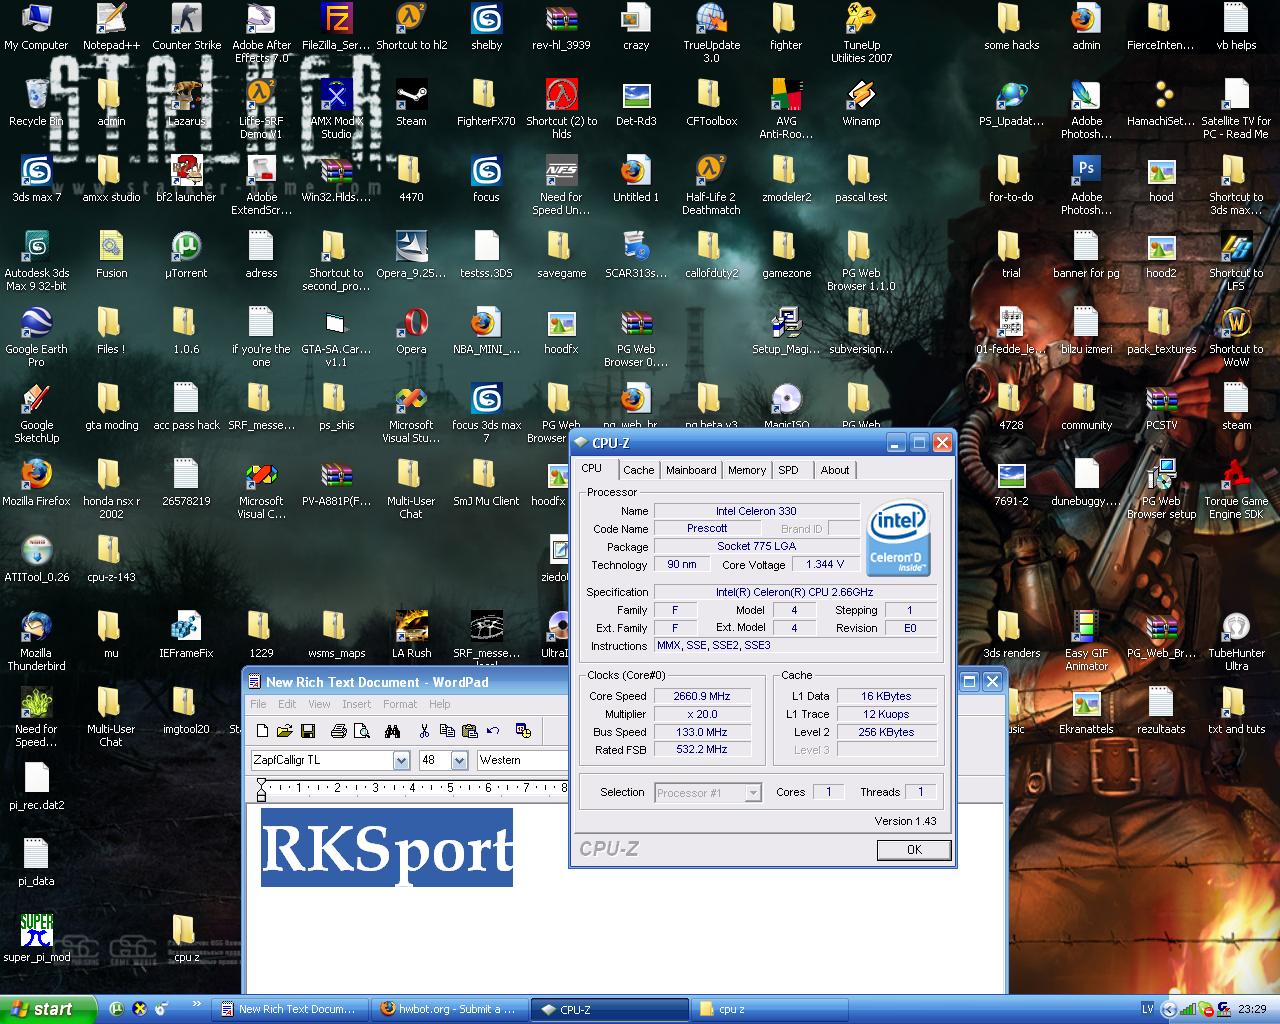Click the Open folder icon in WordPad

(285, 731)
